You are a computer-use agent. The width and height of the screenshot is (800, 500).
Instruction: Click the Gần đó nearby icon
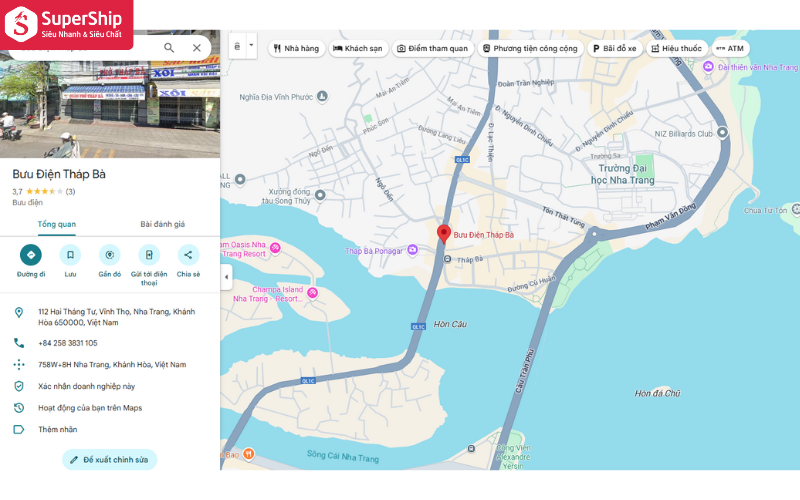coord(110,255)
